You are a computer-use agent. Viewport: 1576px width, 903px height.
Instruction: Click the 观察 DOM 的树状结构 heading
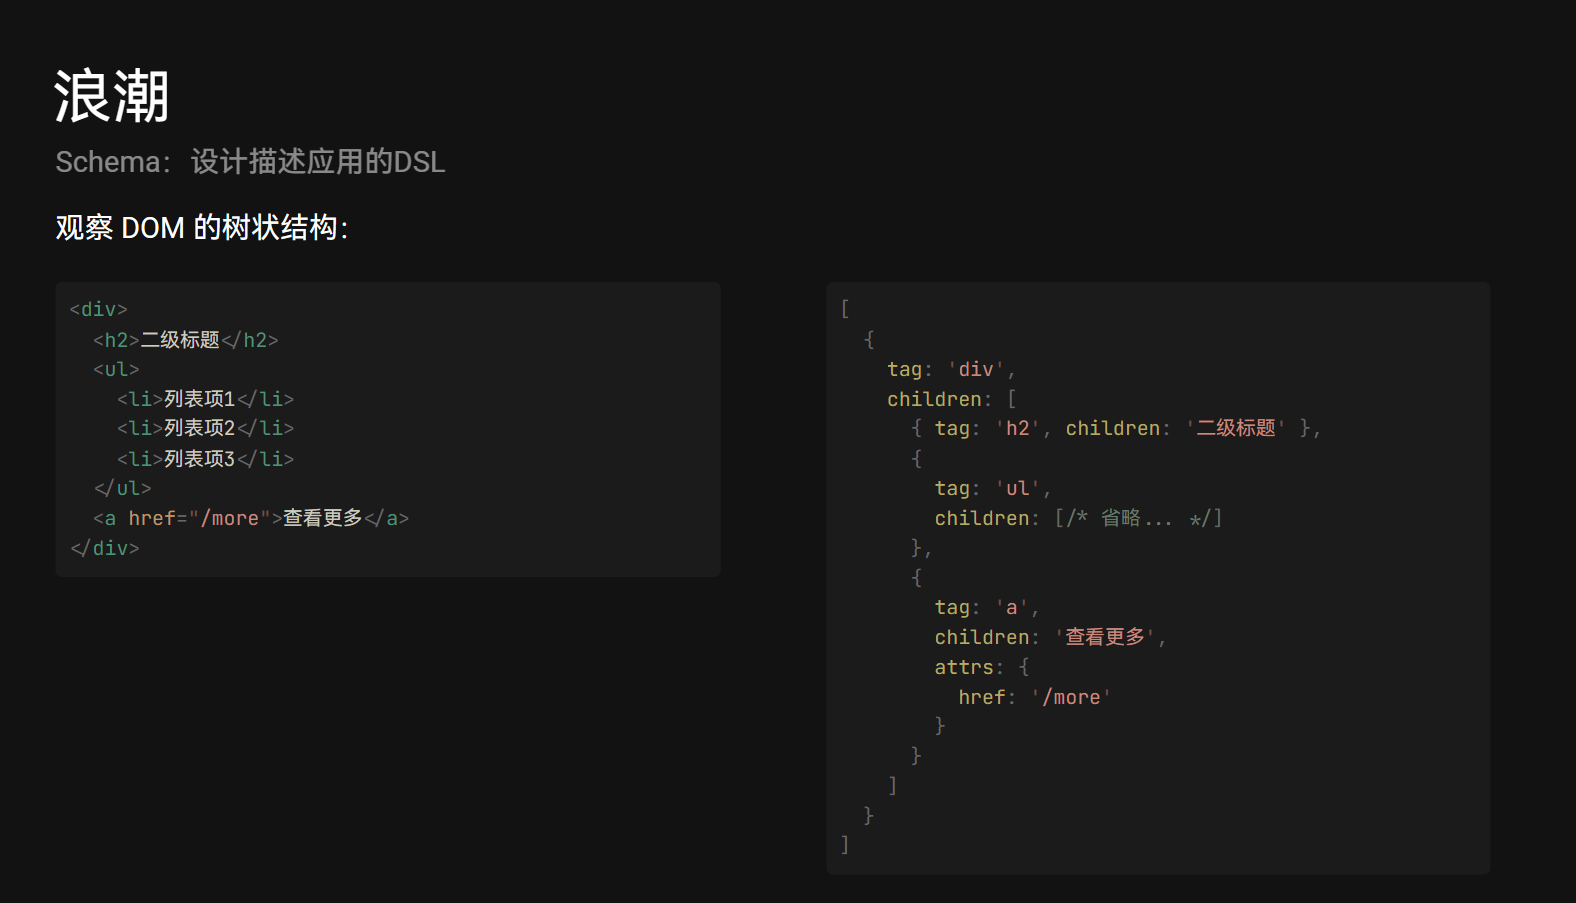201,228
